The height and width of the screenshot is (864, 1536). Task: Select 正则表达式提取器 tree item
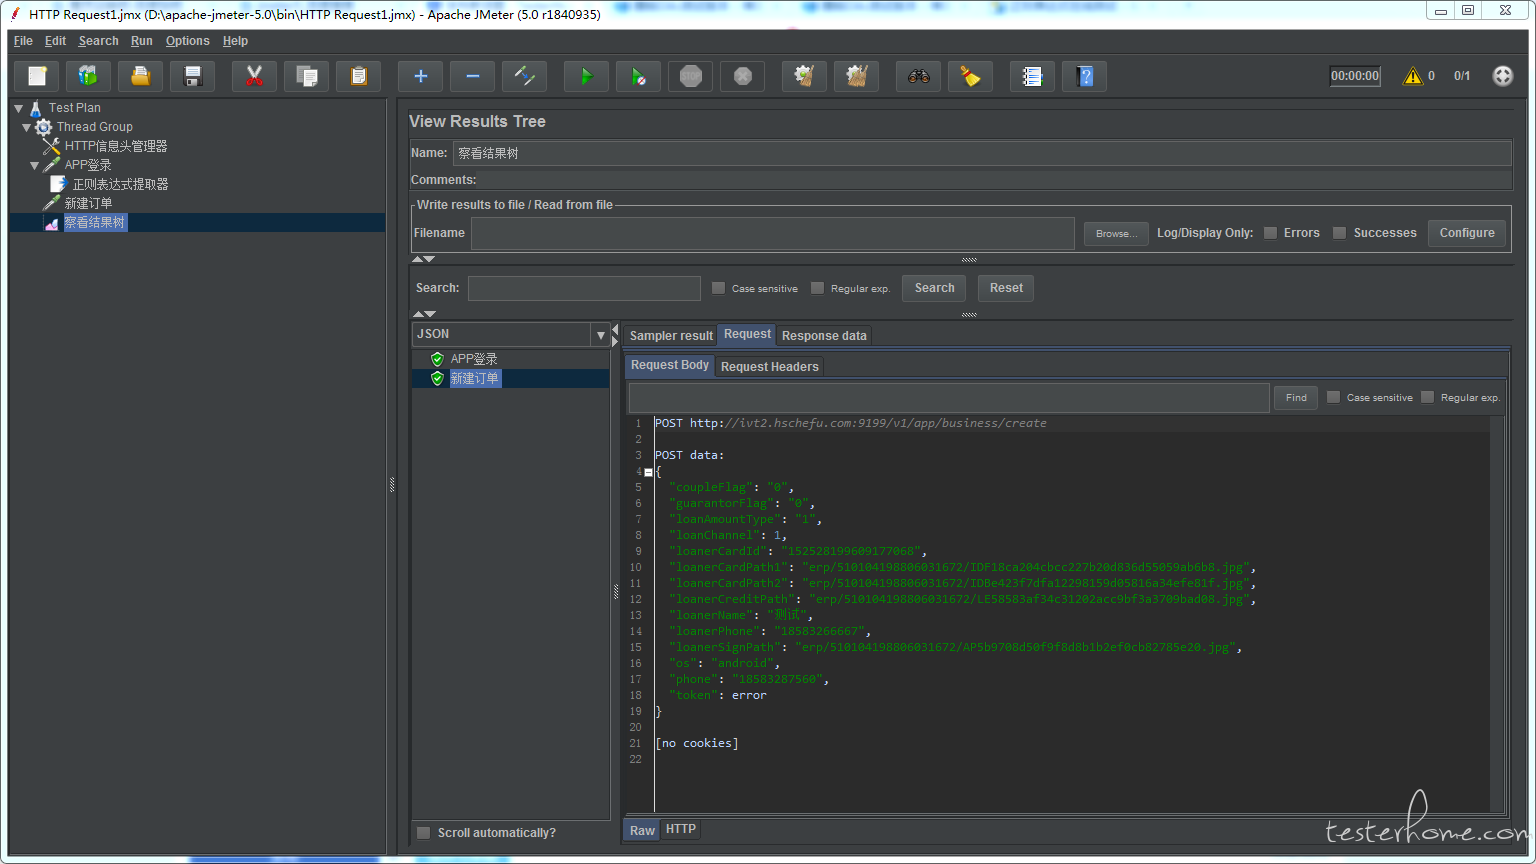pos(121,184)
